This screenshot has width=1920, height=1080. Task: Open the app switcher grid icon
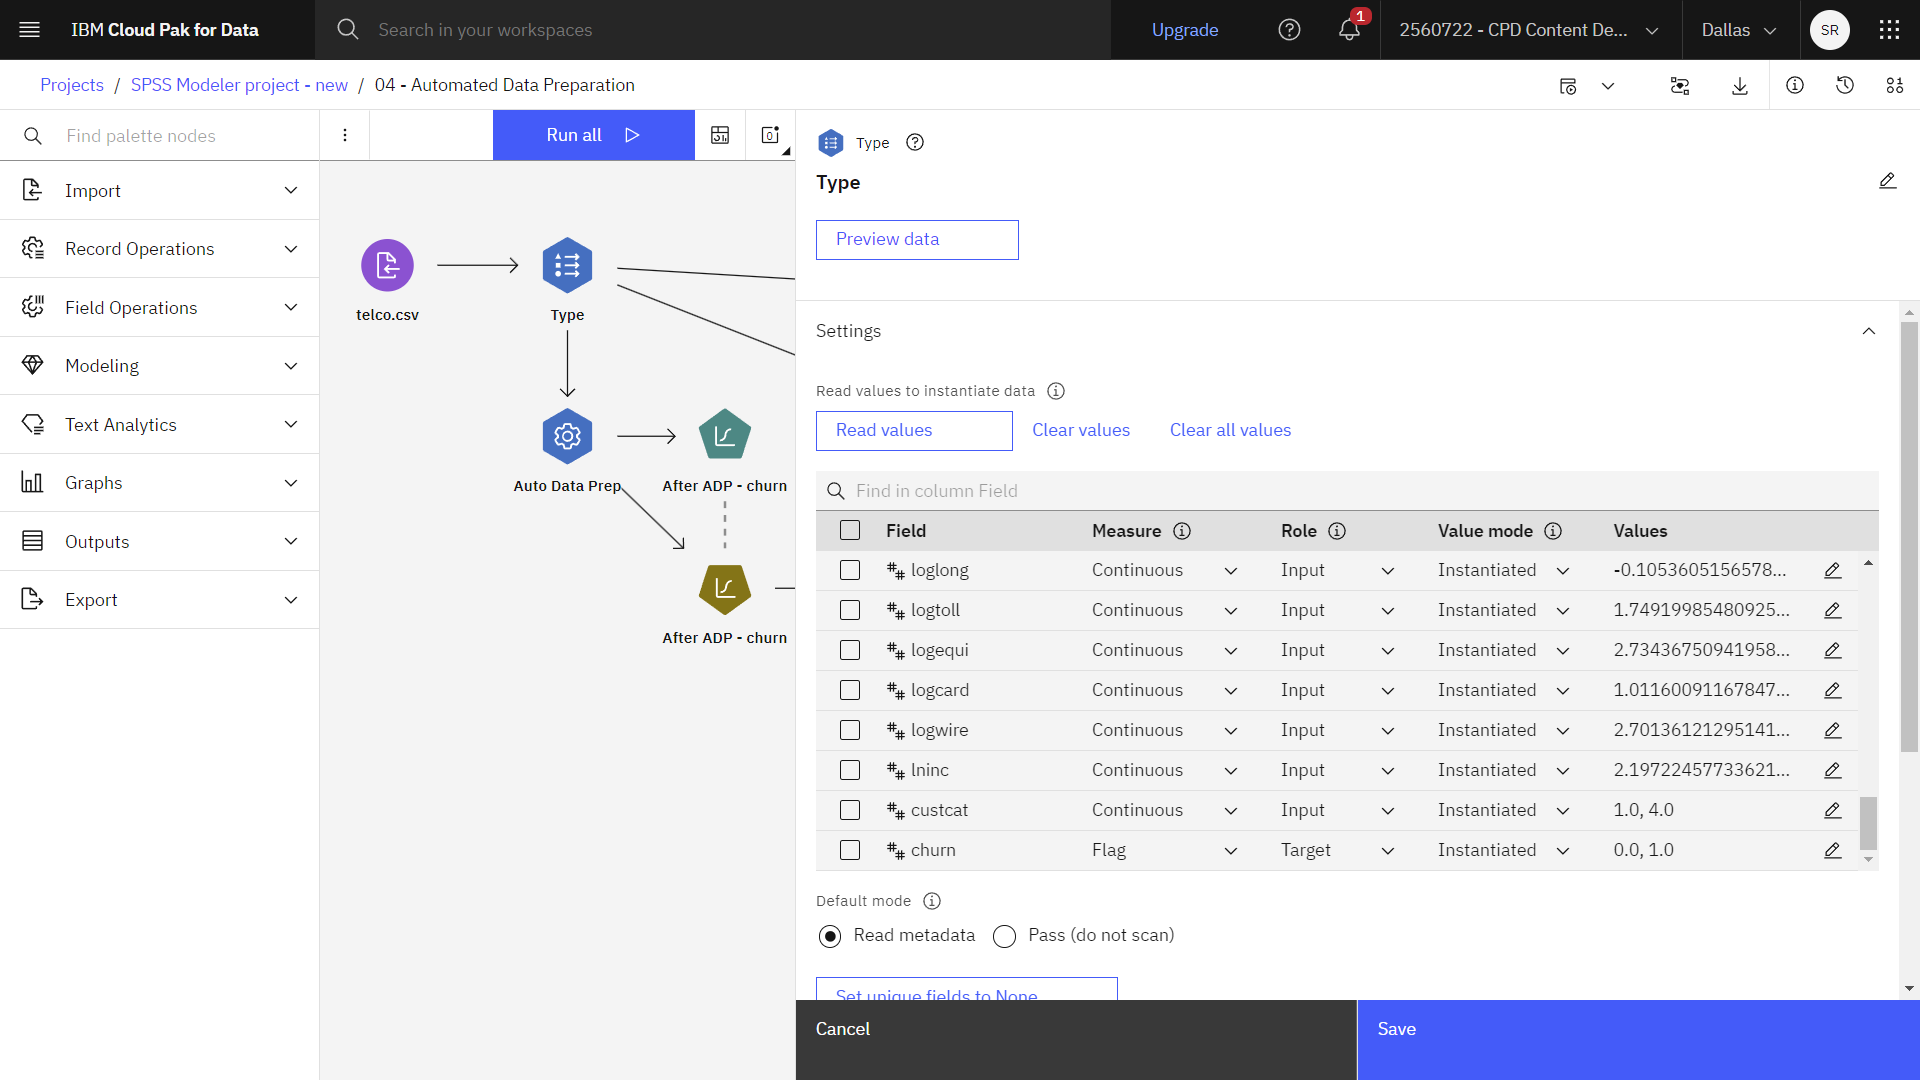click(1889, 30)
